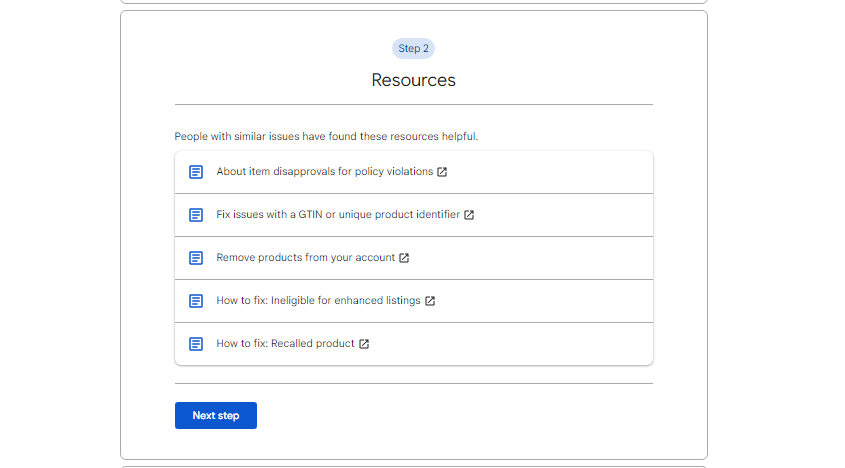Click empty space right of Next step button

pyautogui.click(x=453, y=416)
